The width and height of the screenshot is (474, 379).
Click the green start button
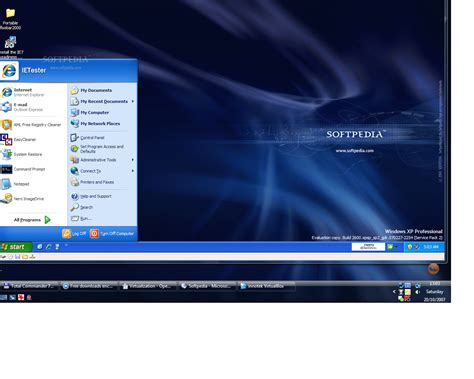point(16,247)
